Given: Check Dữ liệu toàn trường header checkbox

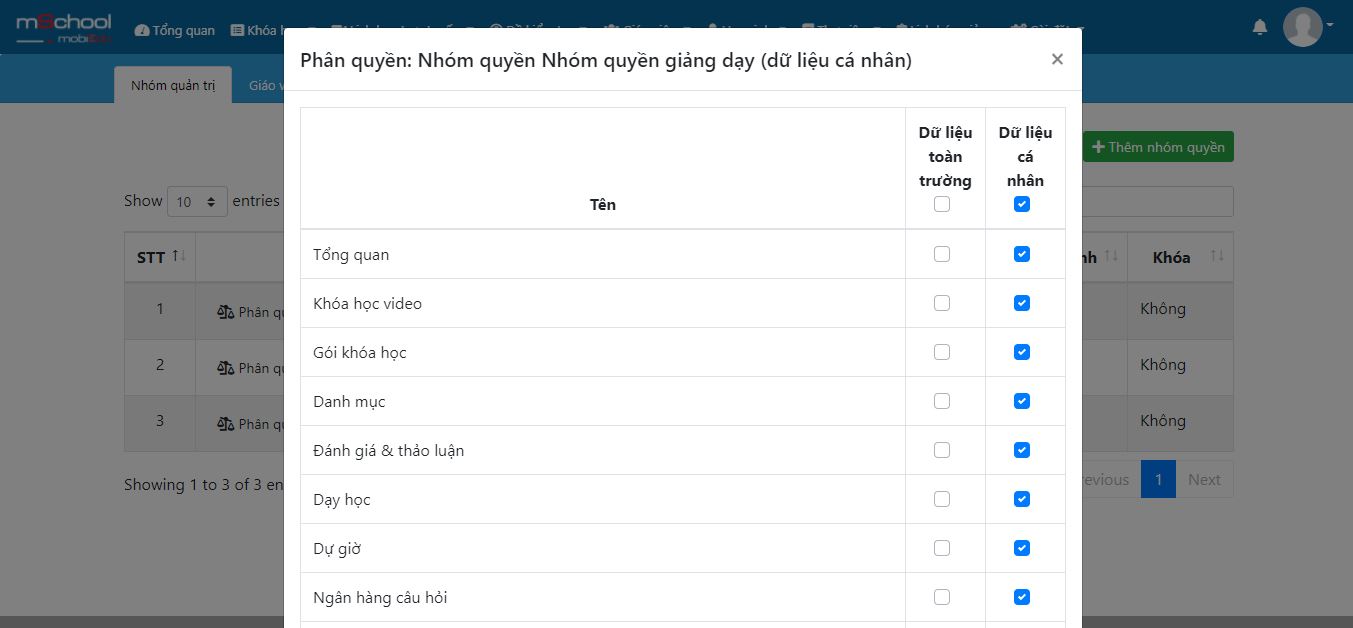Looking at the screenshot, I should click(x=941, y=204).
